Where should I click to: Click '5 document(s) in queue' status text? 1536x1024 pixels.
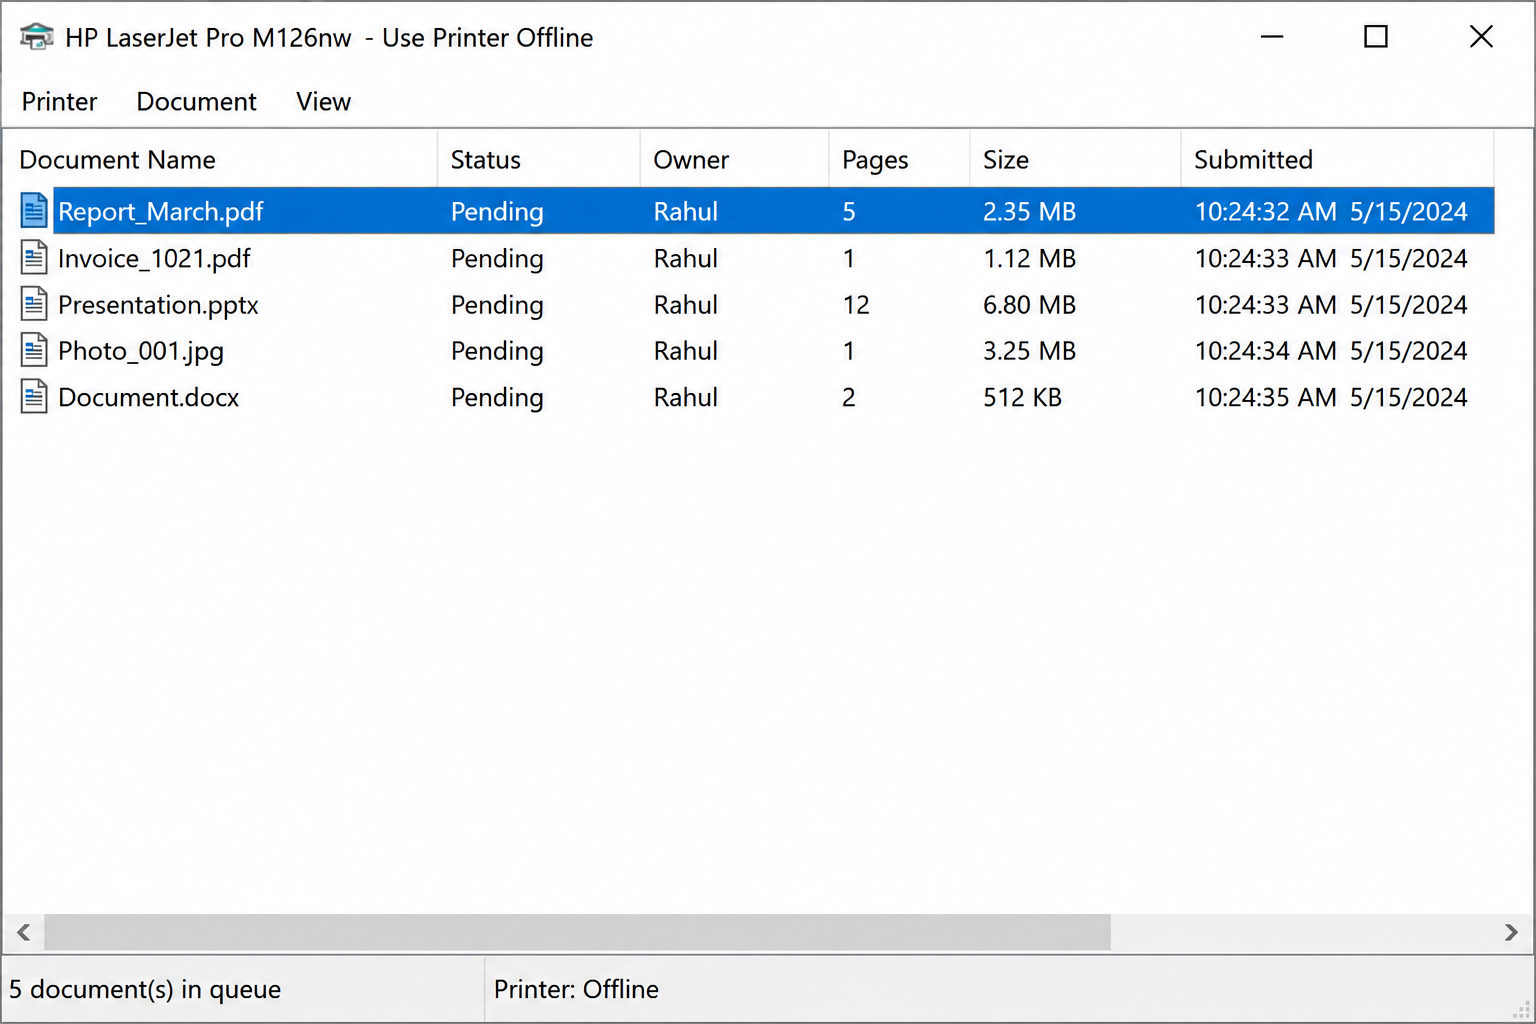(145, 989)
